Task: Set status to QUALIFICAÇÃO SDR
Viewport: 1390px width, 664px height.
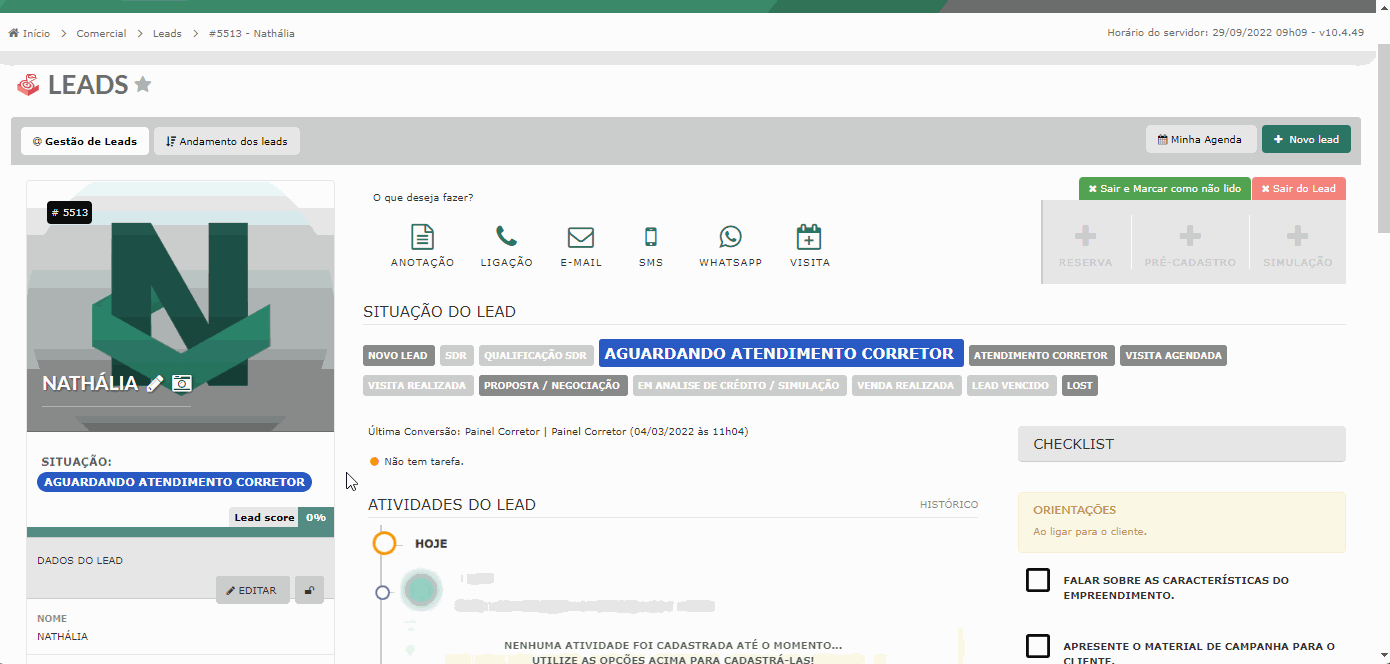Action: pos(535,355)
